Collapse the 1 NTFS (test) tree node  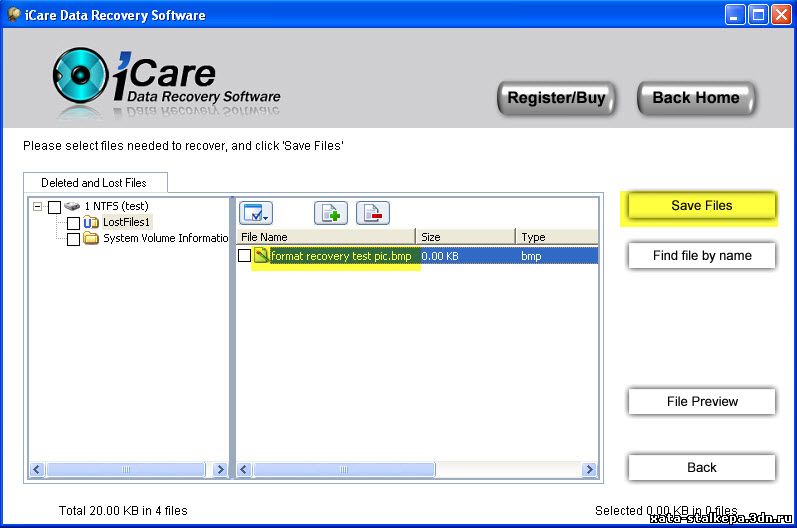pos(37,206)
